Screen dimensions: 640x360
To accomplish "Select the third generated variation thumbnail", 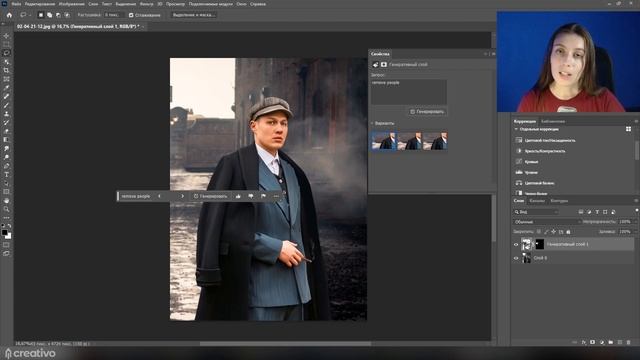I will [x=436, y=141].
